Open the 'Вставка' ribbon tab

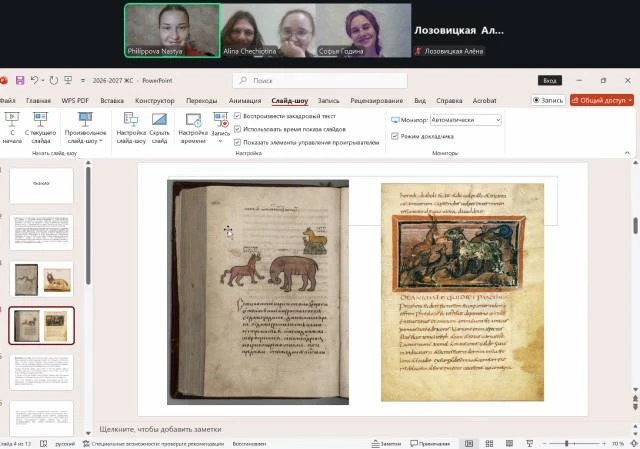pyautogui.click(x=112, y=100)
